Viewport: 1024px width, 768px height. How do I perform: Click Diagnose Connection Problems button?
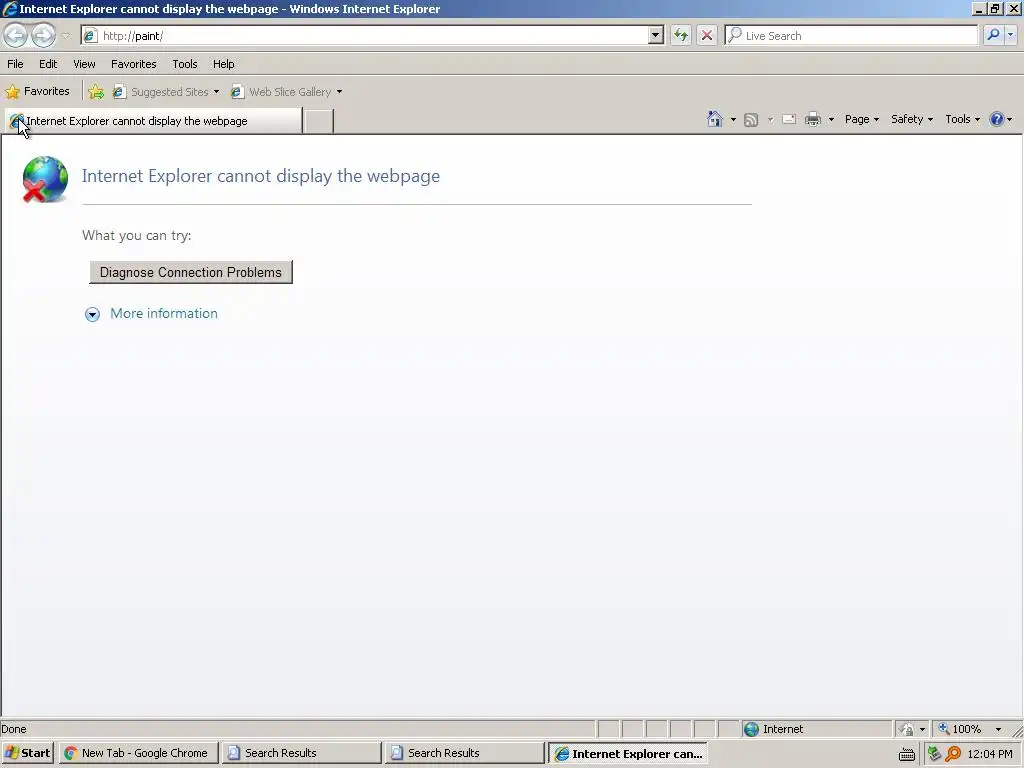click(x=191, y=272)
